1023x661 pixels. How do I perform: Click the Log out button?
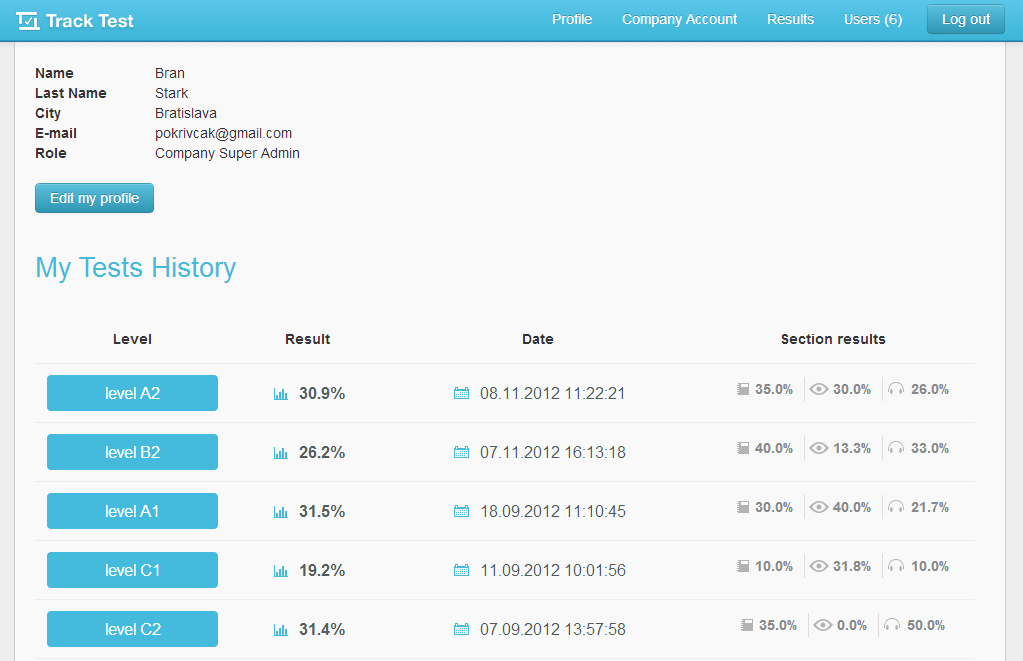click(964, 19)
